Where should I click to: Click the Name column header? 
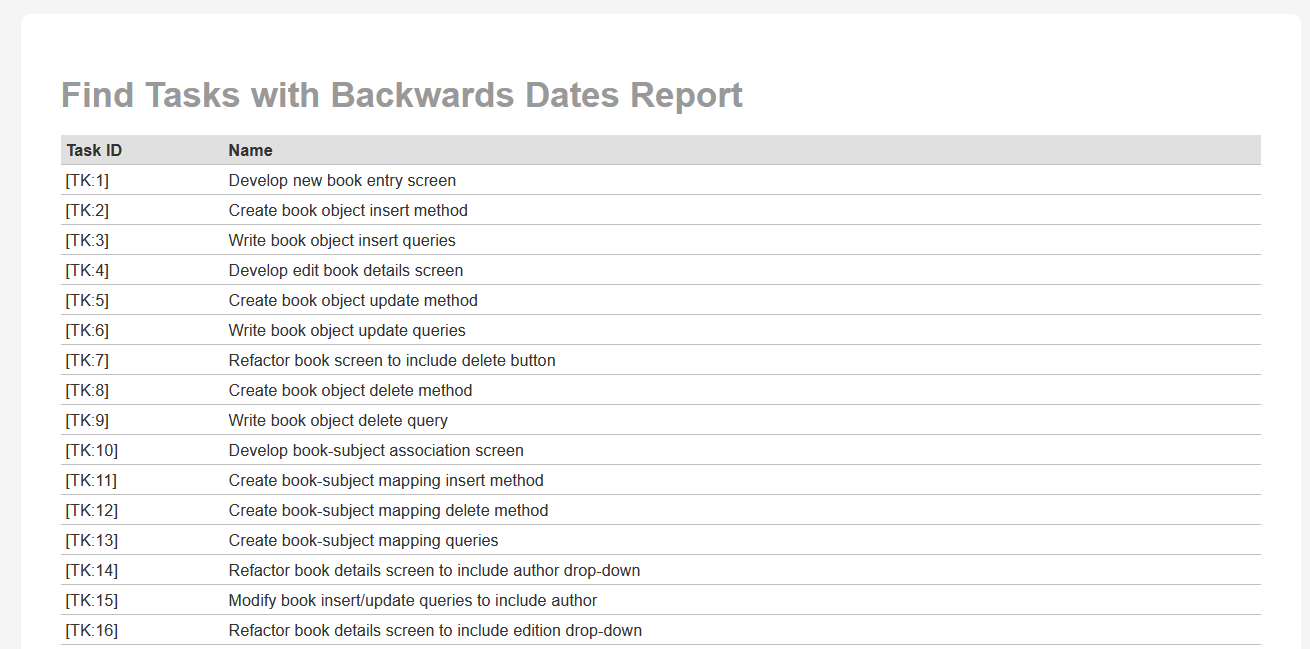[x=250, y=150]
